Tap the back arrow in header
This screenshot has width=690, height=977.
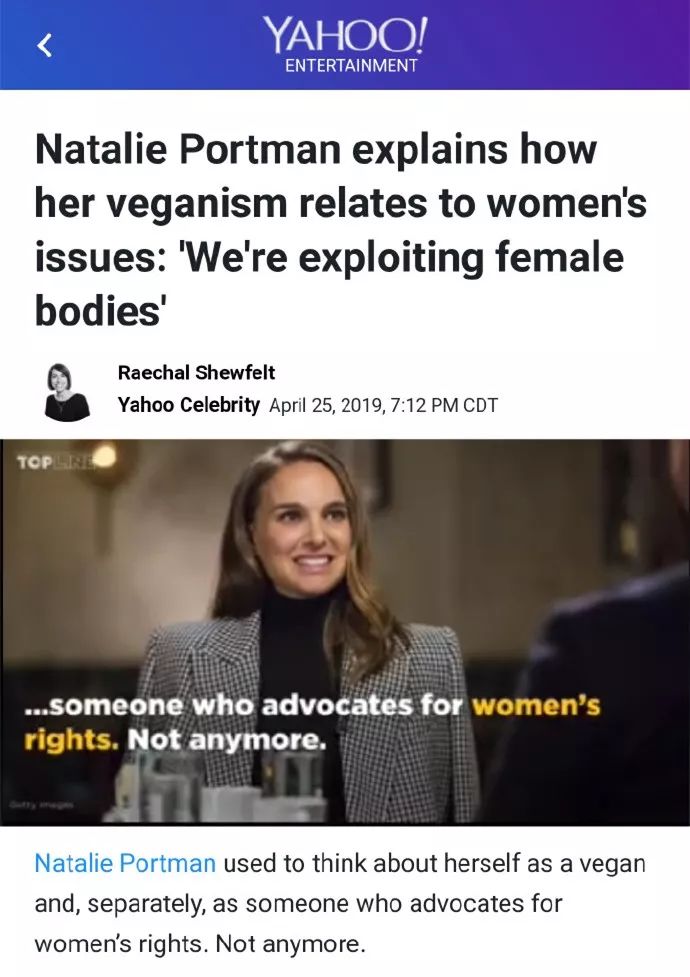point(43,46)
